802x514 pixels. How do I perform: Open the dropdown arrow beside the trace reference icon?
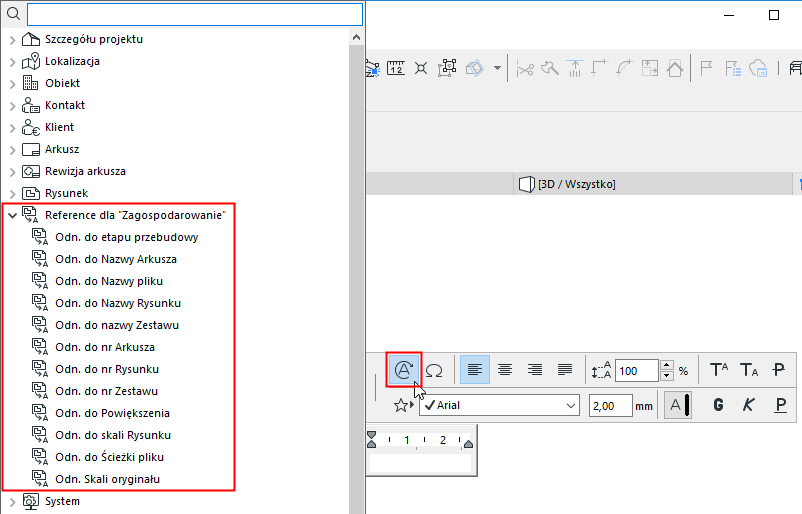tap(497, 68)
